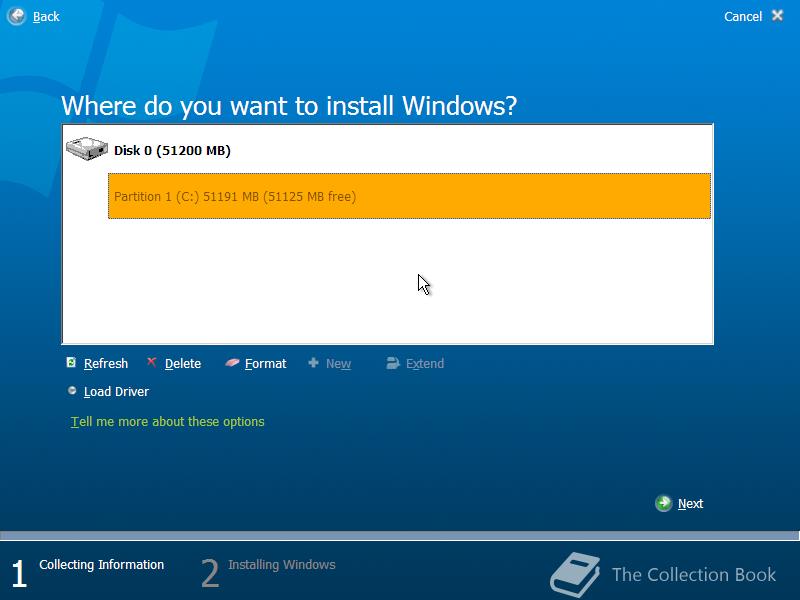The height and width of the screenshot is (600, 800).
Task: Format the selected partition via Format label
Action: (265, 364)
